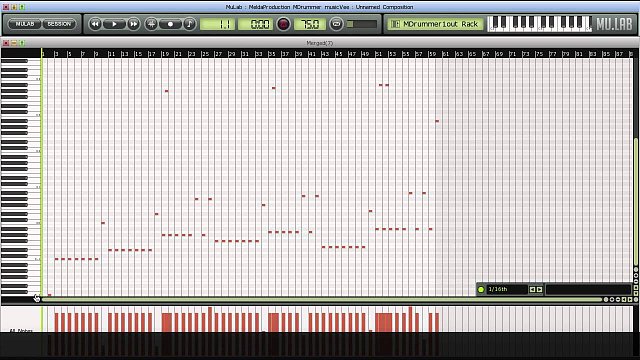This screenshot has width=640, height=360.
Task: Click the horizontal zoom-out minus circle
Action: pyautogui.click(x=618, y=300)
